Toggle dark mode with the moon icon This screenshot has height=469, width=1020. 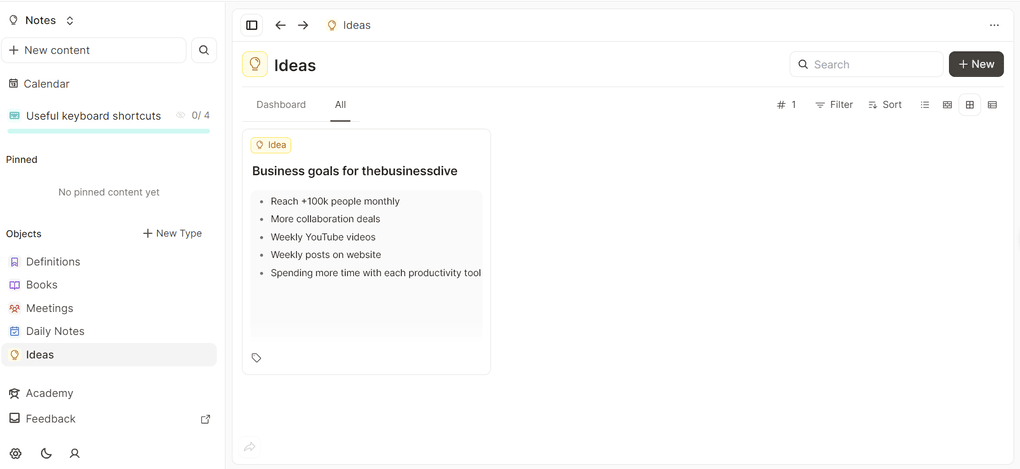[46, 453]
